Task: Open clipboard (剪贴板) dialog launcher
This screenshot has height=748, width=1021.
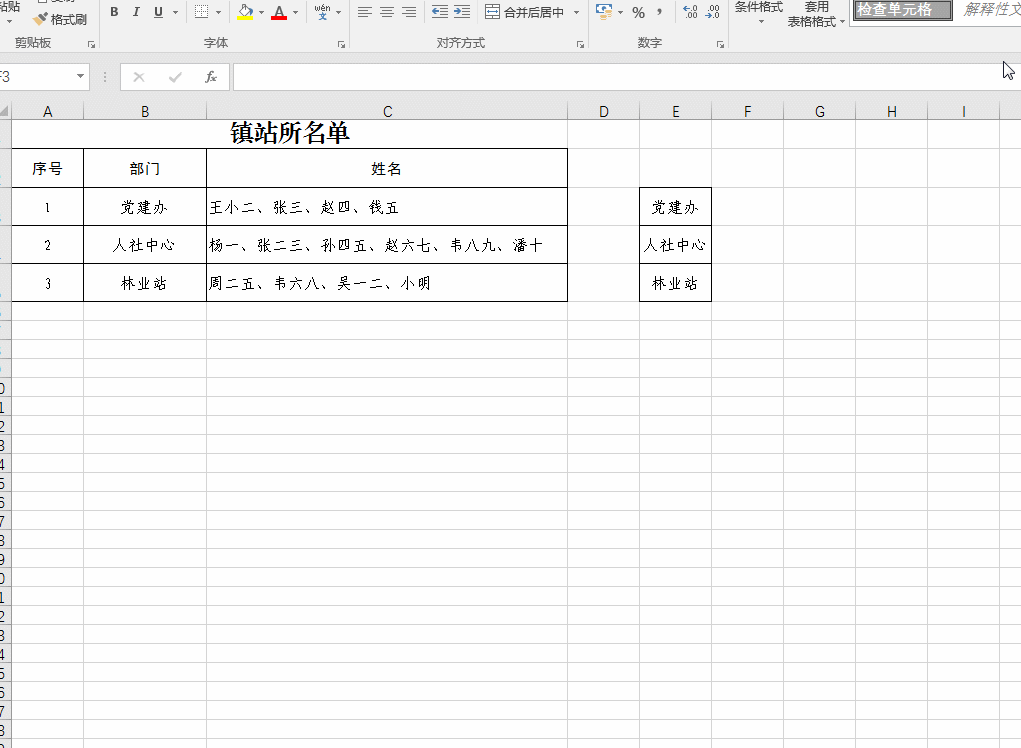Action: tap(91, 44)
